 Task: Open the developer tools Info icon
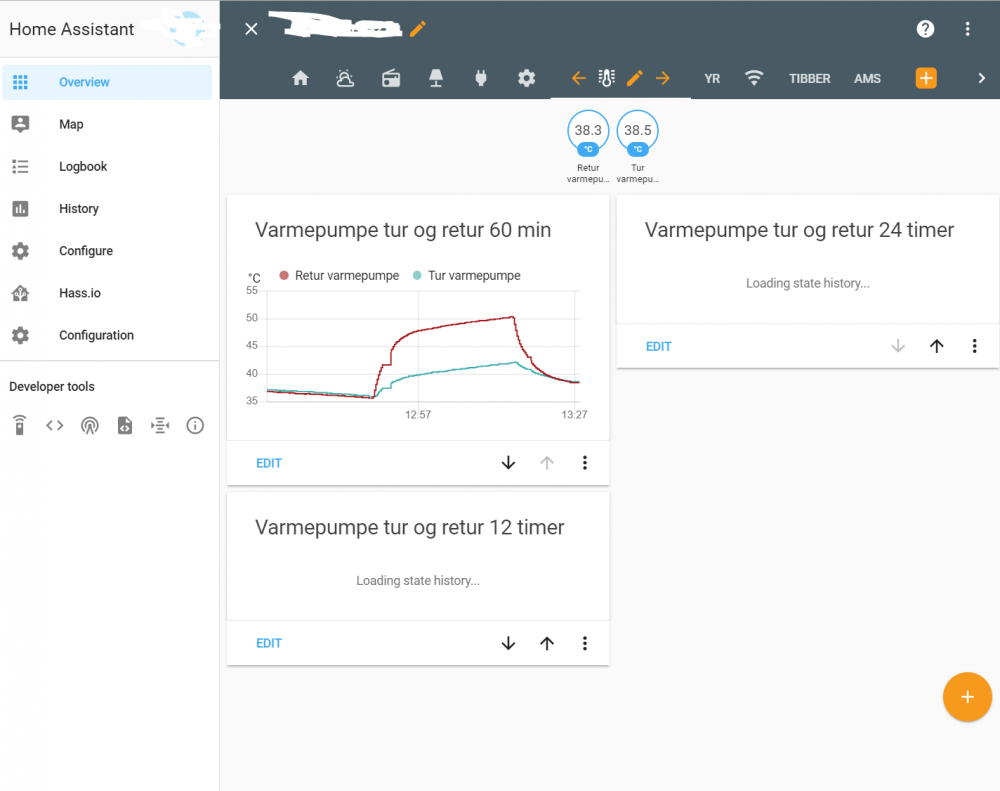(195, 426)
